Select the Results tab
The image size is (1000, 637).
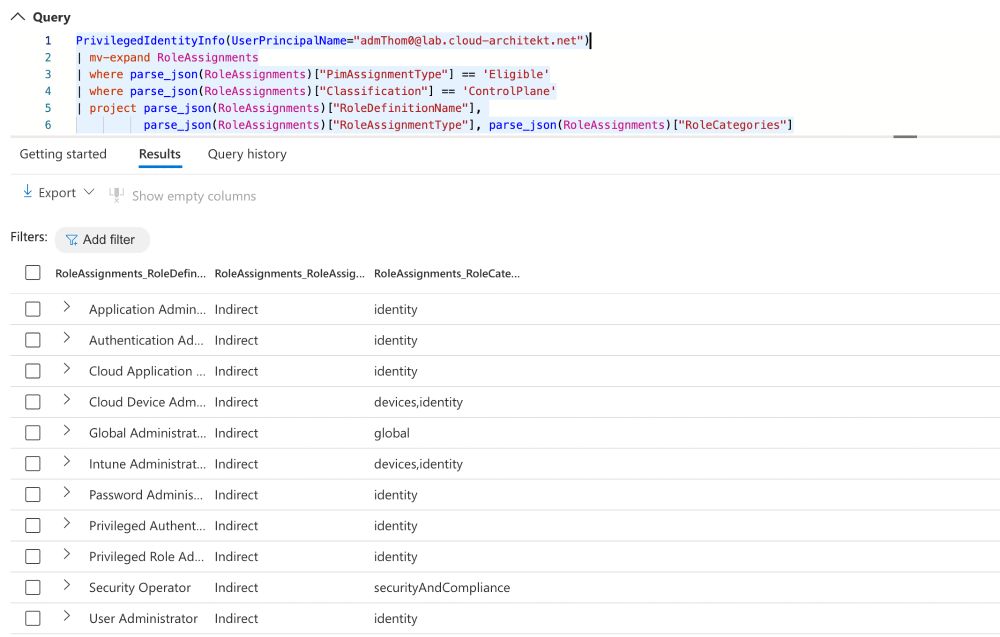[x=160, y=154]
